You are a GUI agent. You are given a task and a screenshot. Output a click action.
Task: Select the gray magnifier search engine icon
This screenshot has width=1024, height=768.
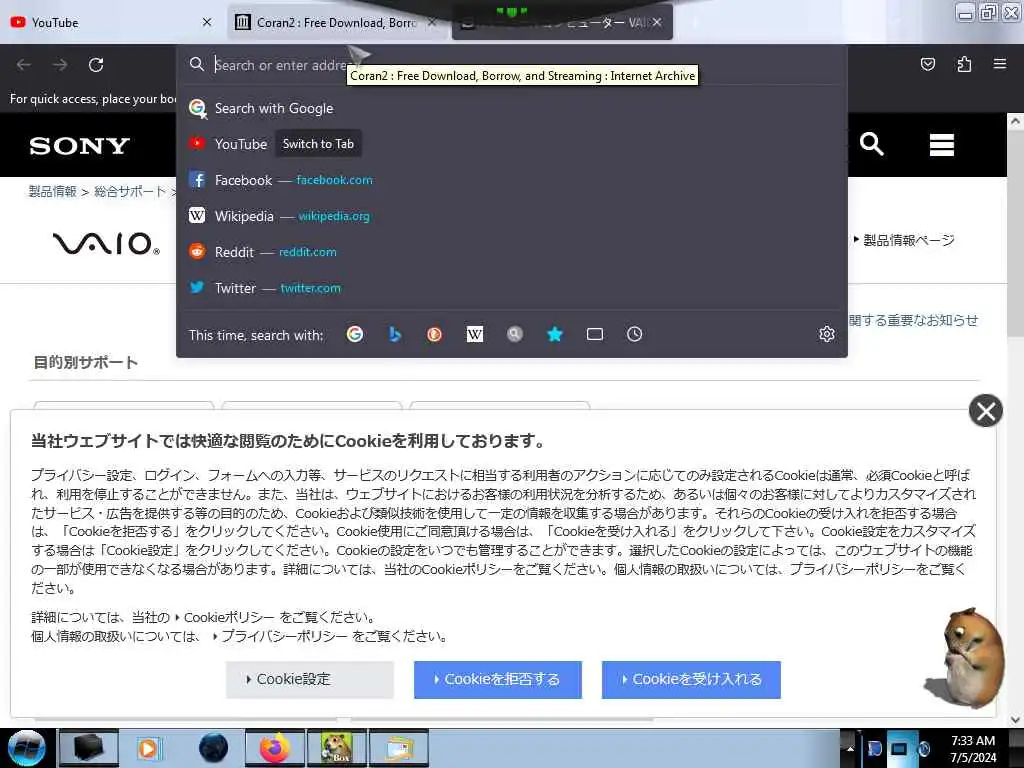(515, 334)
